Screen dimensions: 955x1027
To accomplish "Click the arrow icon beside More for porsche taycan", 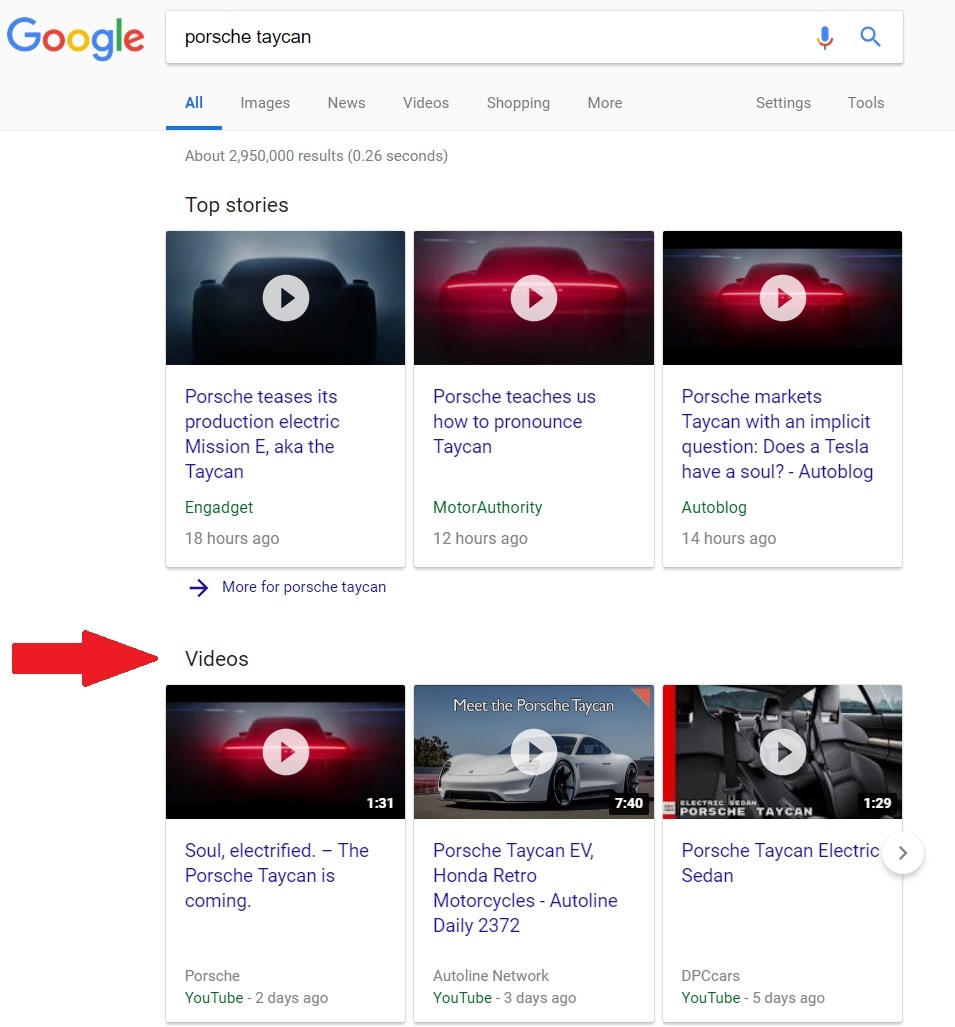I will coord(198,588).
